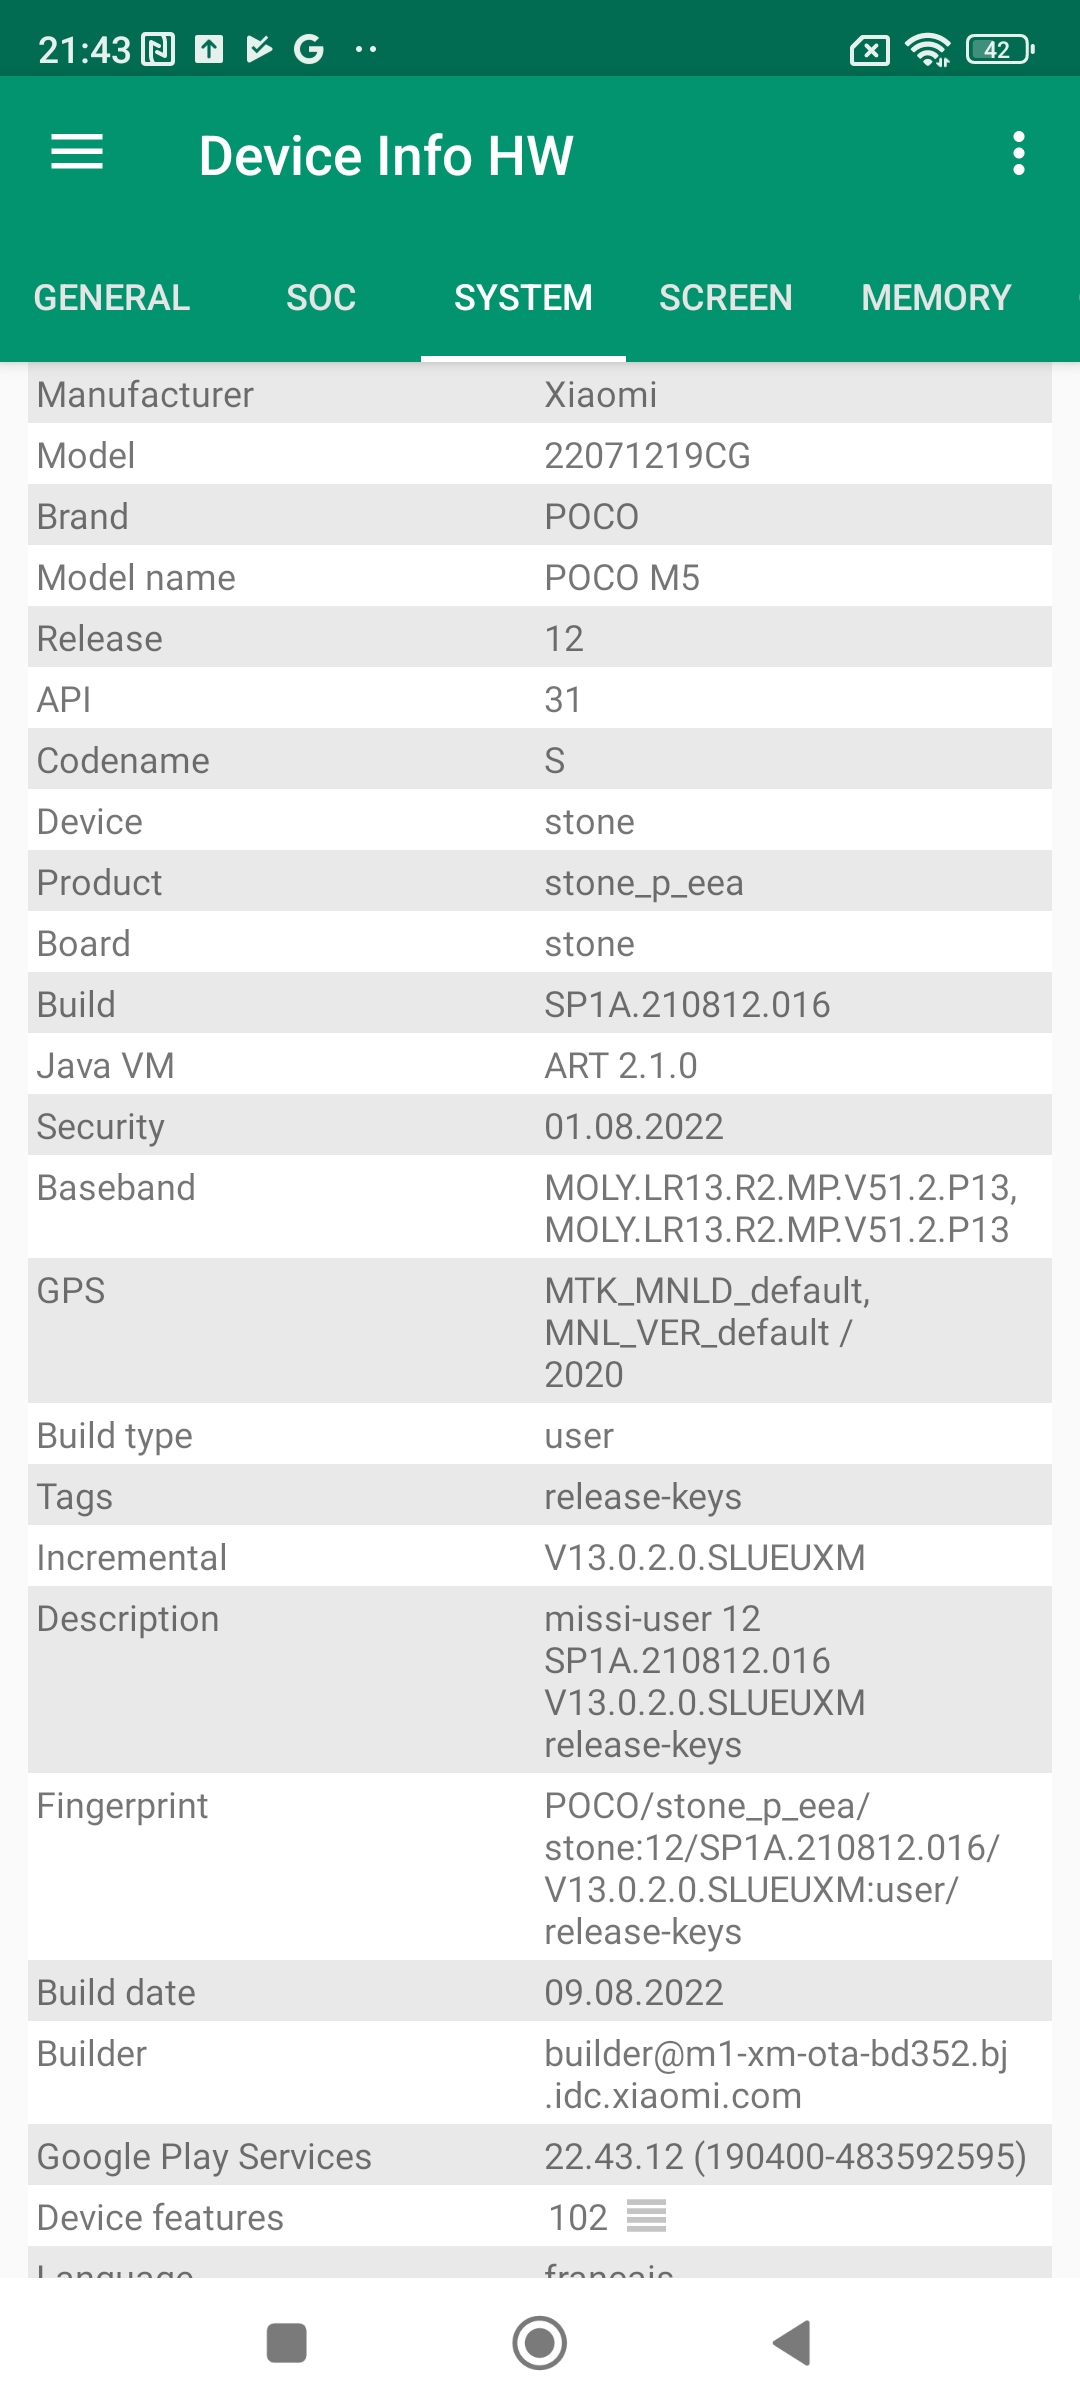The image size is (1080, 2408).
Task: Tap the Model name POCO M5 row
Action: (x=540, y=577)
